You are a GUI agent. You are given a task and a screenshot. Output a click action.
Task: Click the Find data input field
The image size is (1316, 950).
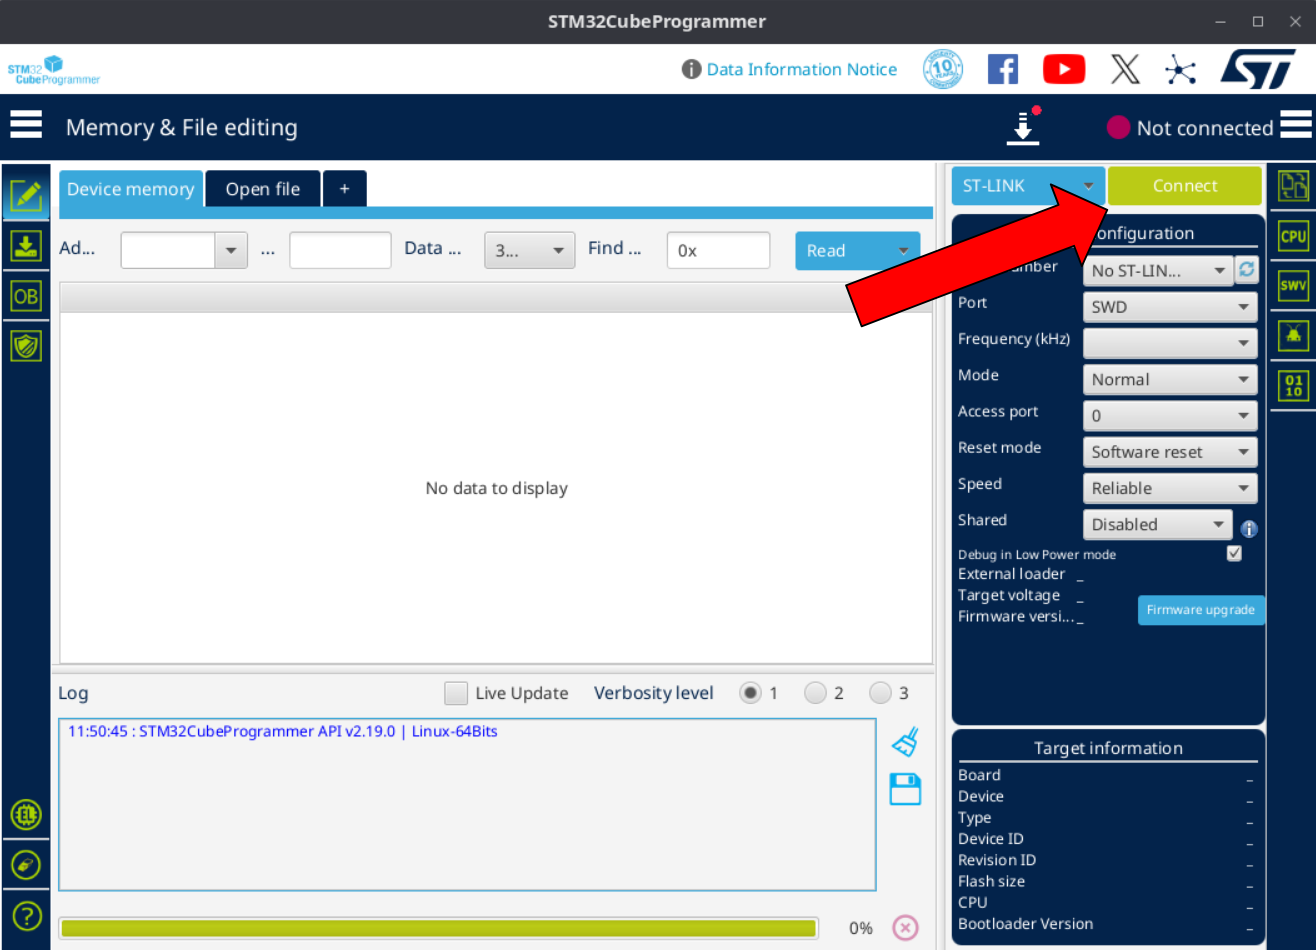click(x=718, y=251)
